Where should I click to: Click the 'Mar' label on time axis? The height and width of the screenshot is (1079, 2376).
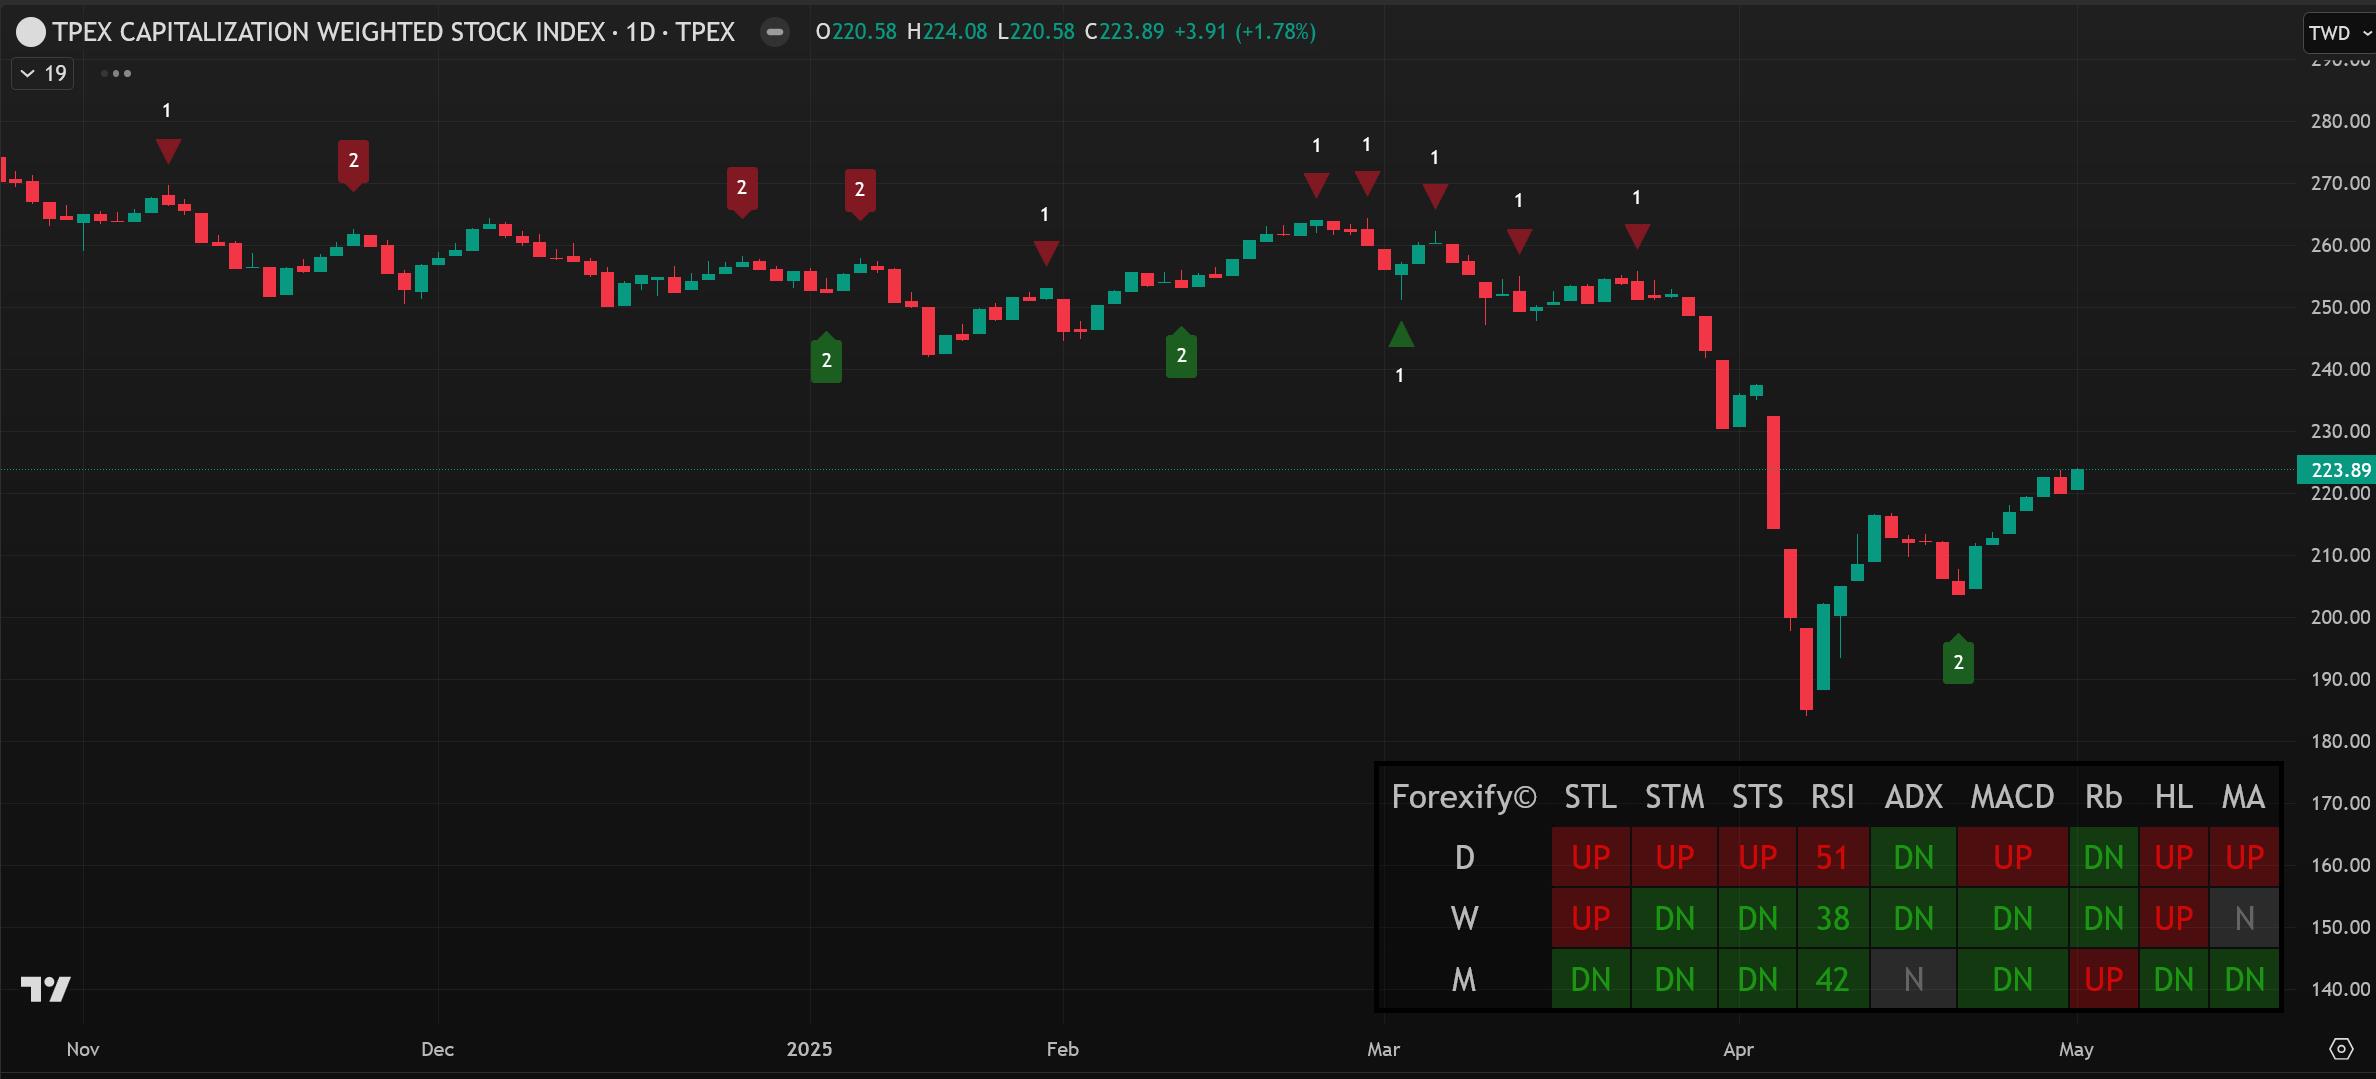[1383, 1049]
